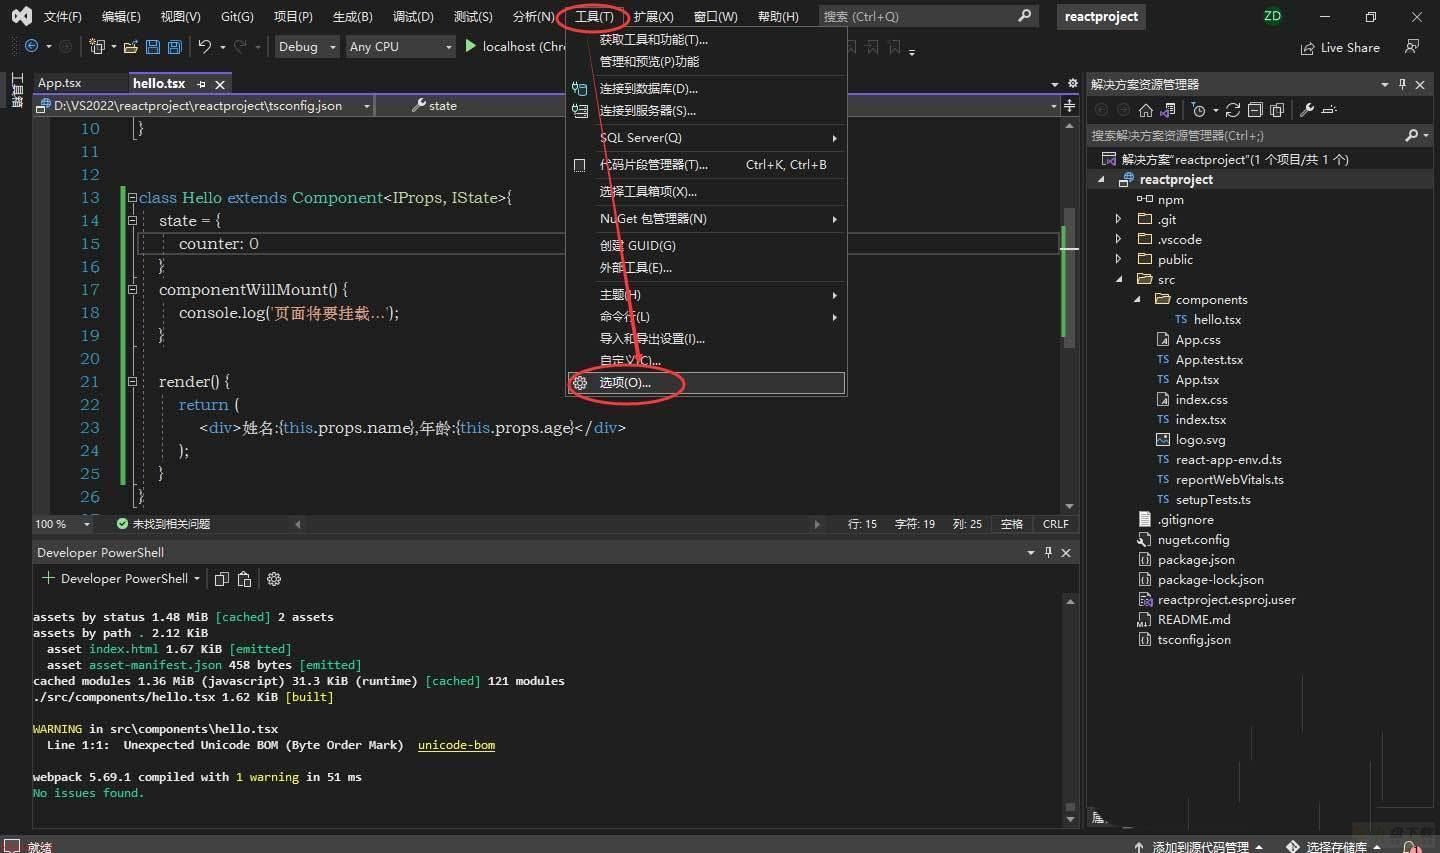This screenshot has height=853, width=1440.
Task: Click 选择存储库 in status bar
Action: click(1335, 847)
